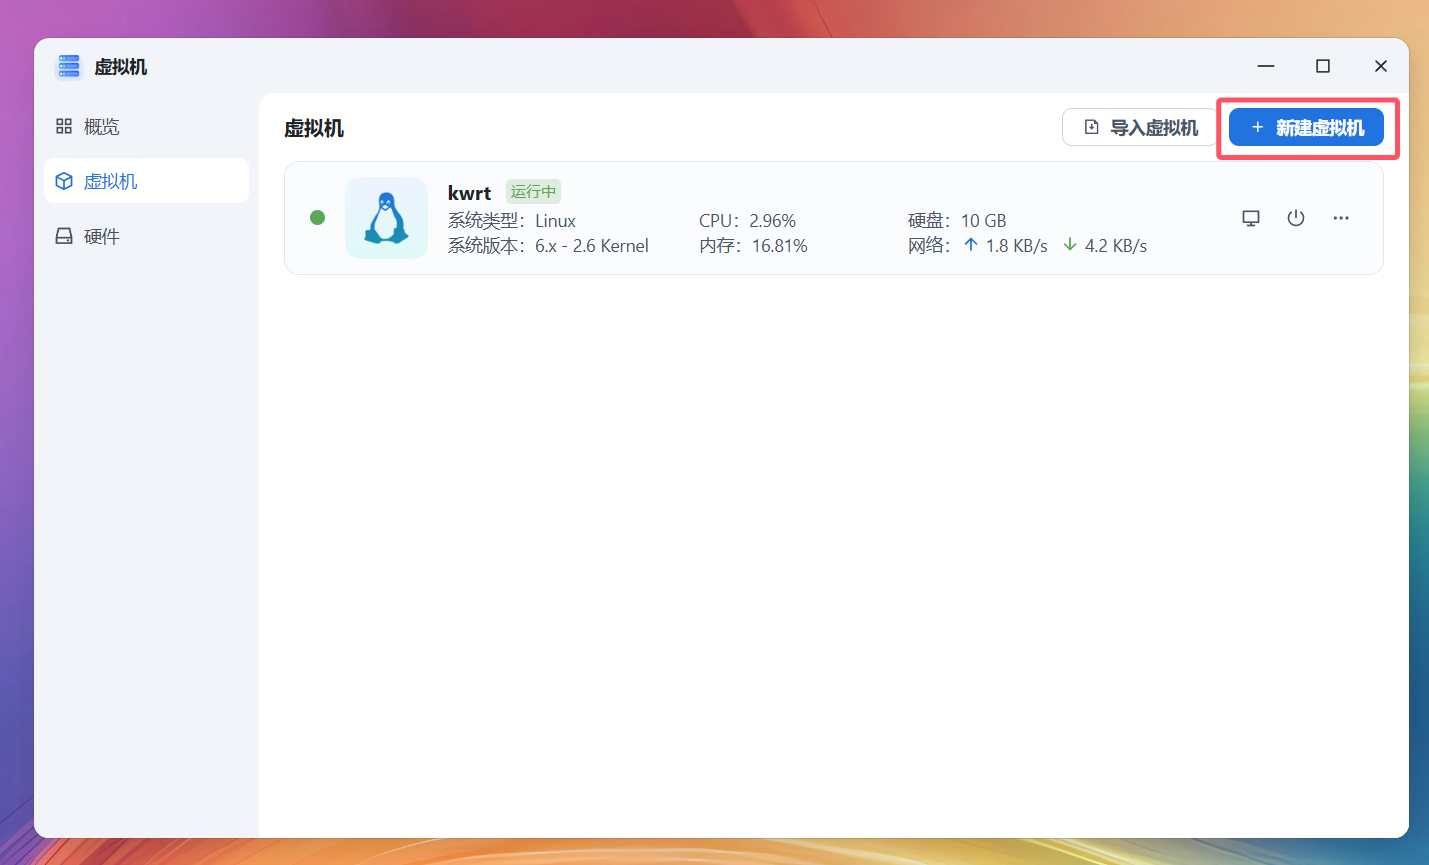Click the 新建虚拟机 button

pos(1307,127)
